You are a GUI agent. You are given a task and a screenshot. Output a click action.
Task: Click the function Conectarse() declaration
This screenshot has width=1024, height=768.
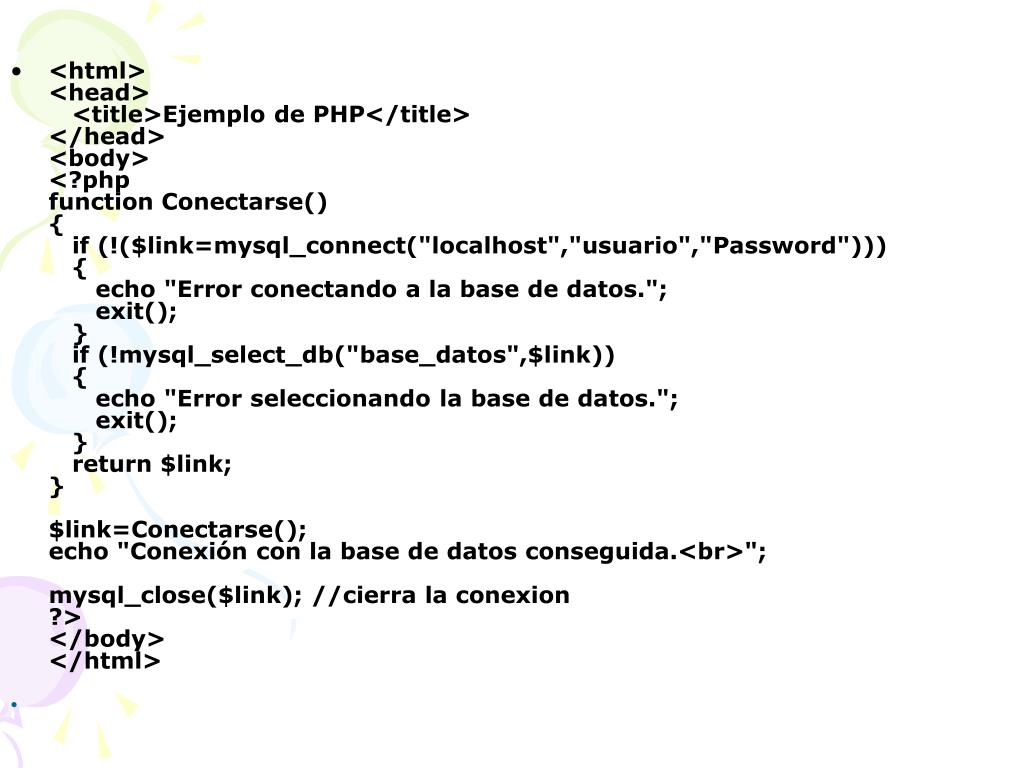tap(188, 202)
